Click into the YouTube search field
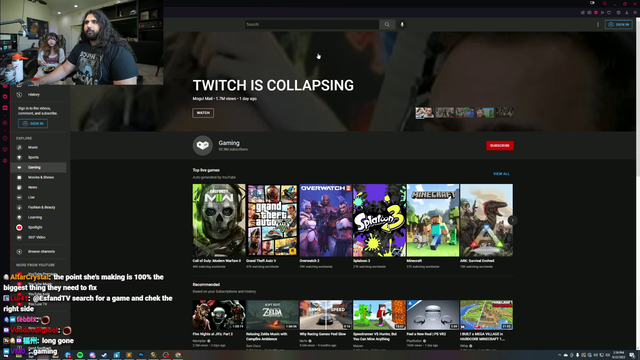The height and width of the screenshot is (360, 640). coord(312,24)
